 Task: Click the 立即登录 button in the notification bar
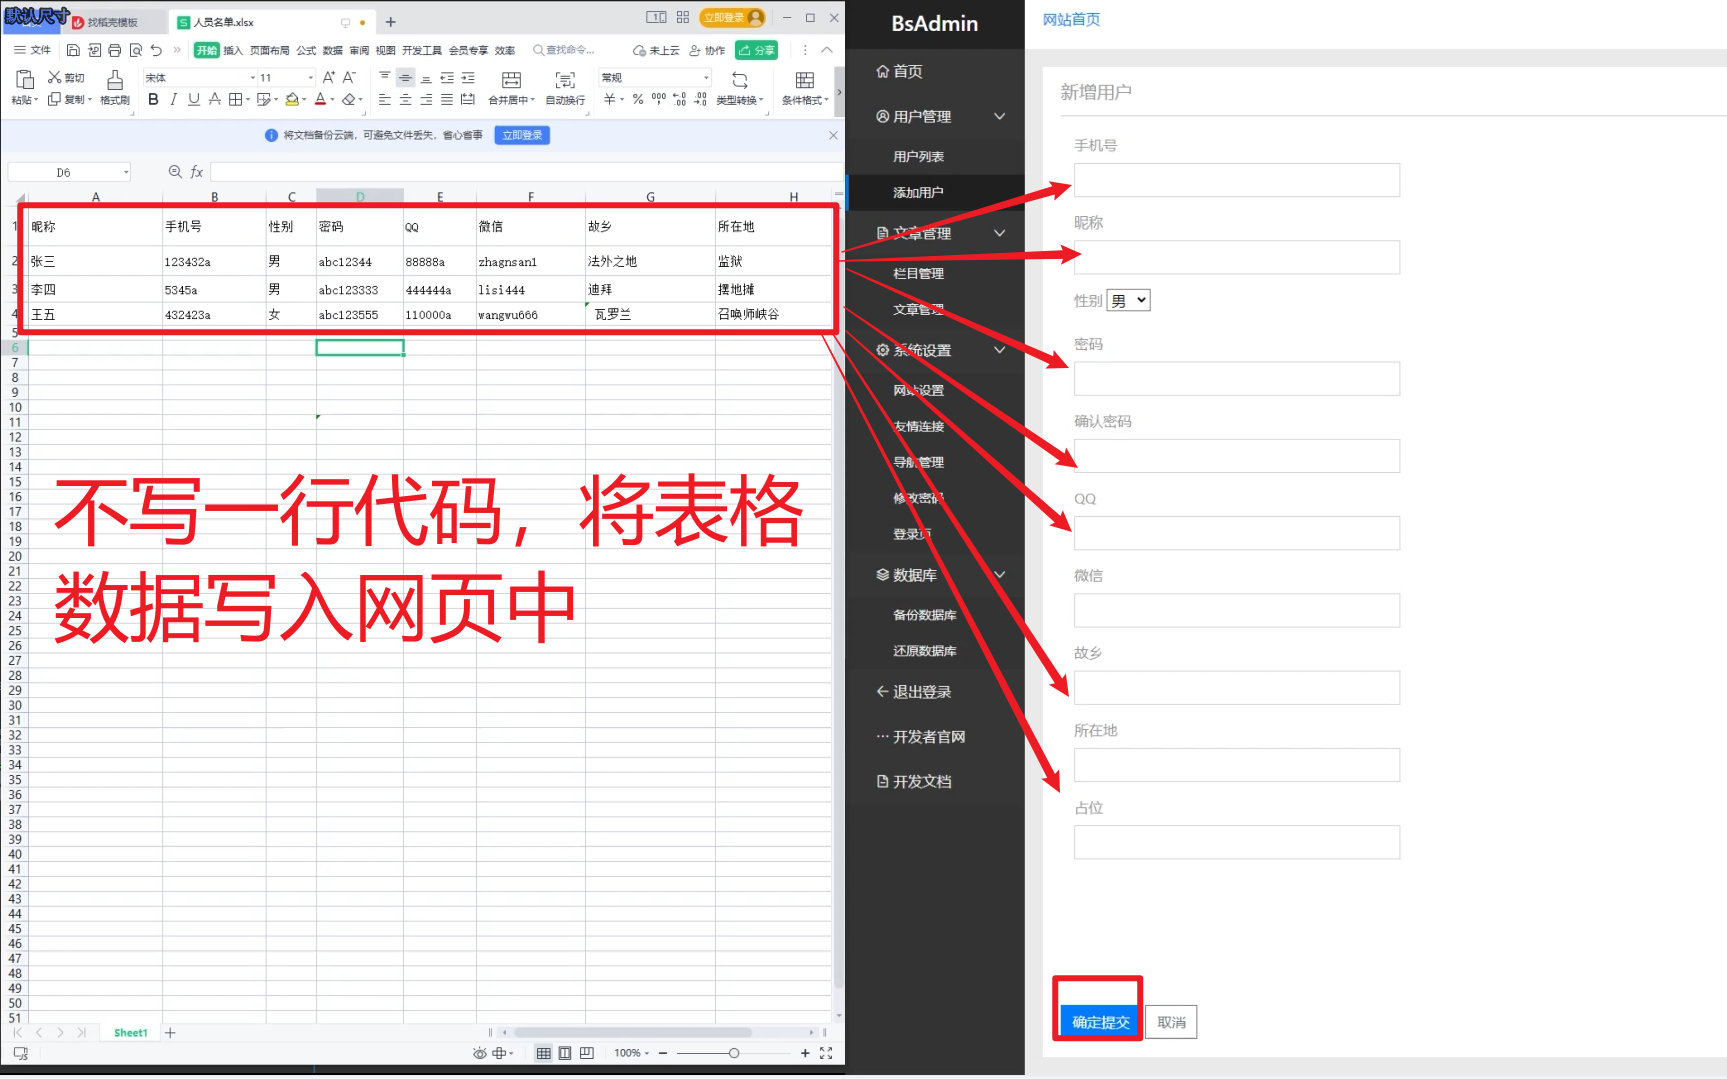(521, 135)
